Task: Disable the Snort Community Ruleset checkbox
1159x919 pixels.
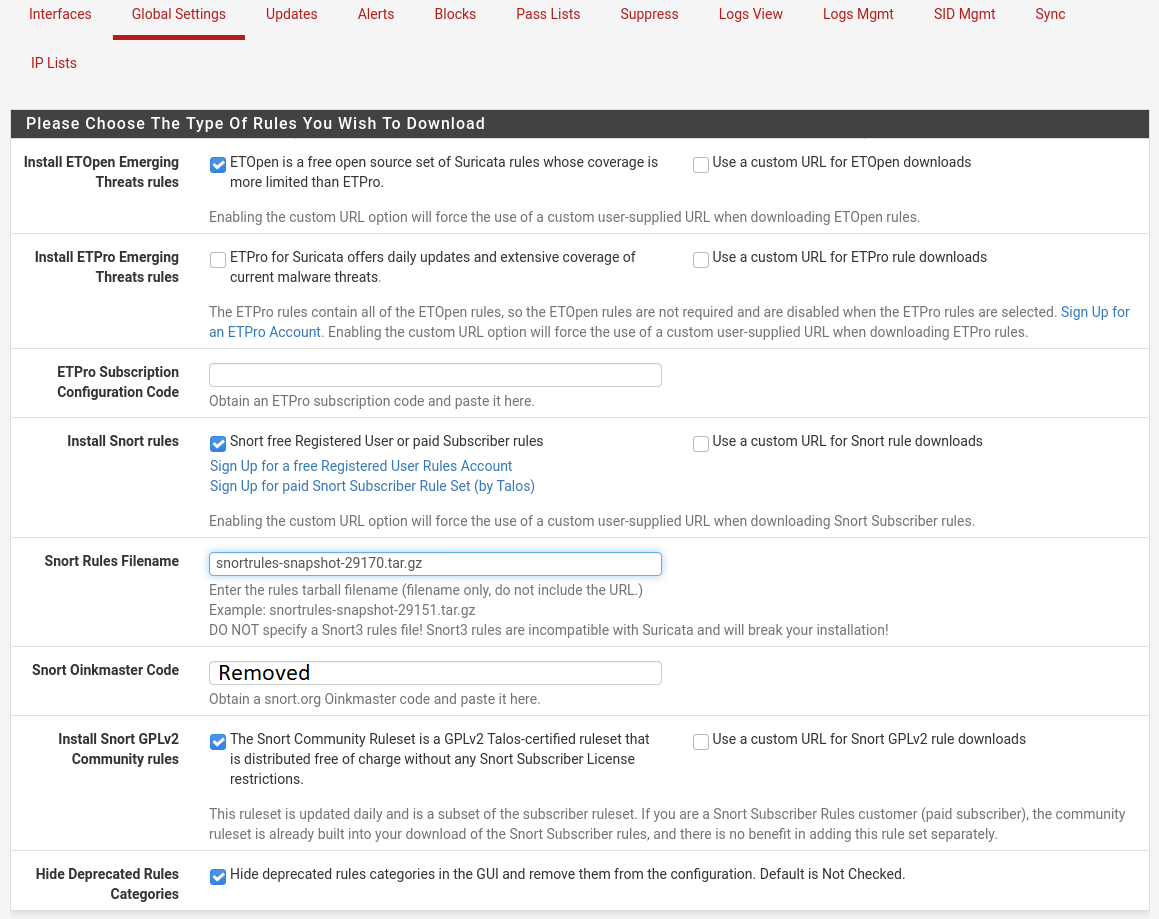Action: tap(218, 742)
